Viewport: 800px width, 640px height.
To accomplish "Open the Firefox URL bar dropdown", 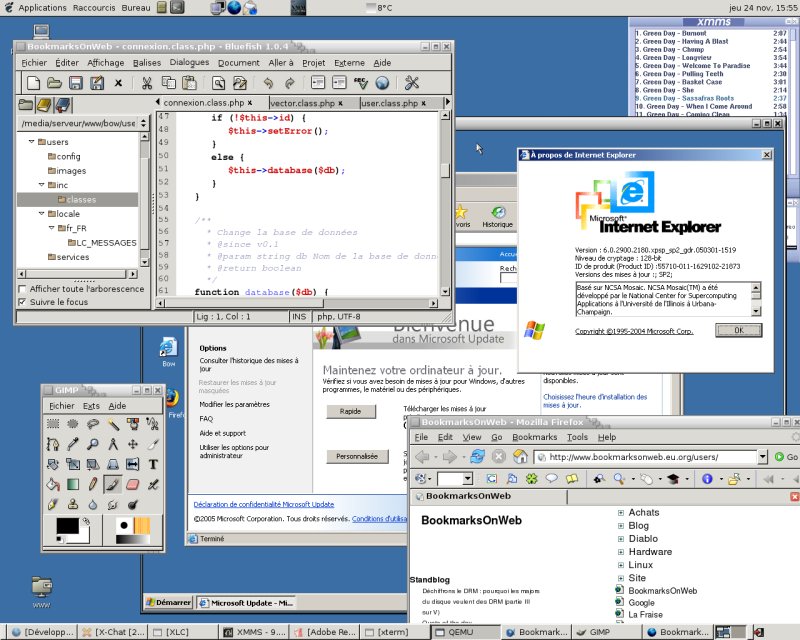I will click(x=763, y=457).
